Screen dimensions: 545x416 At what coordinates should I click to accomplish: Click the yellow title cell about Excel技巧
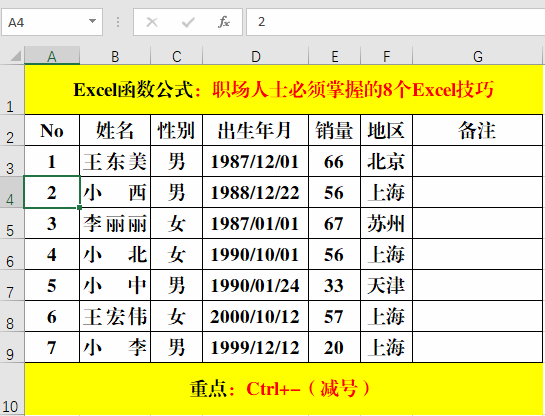tap(284, 90)
